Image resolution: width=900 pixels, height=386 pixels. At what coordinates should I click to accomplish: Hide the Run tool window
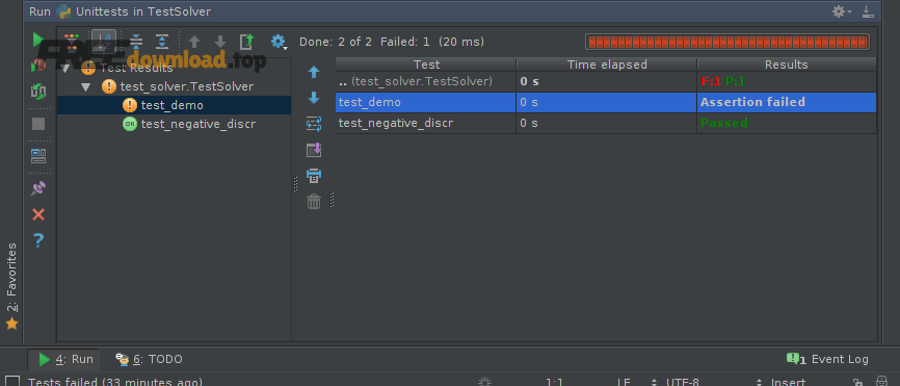tap(867, 11)
